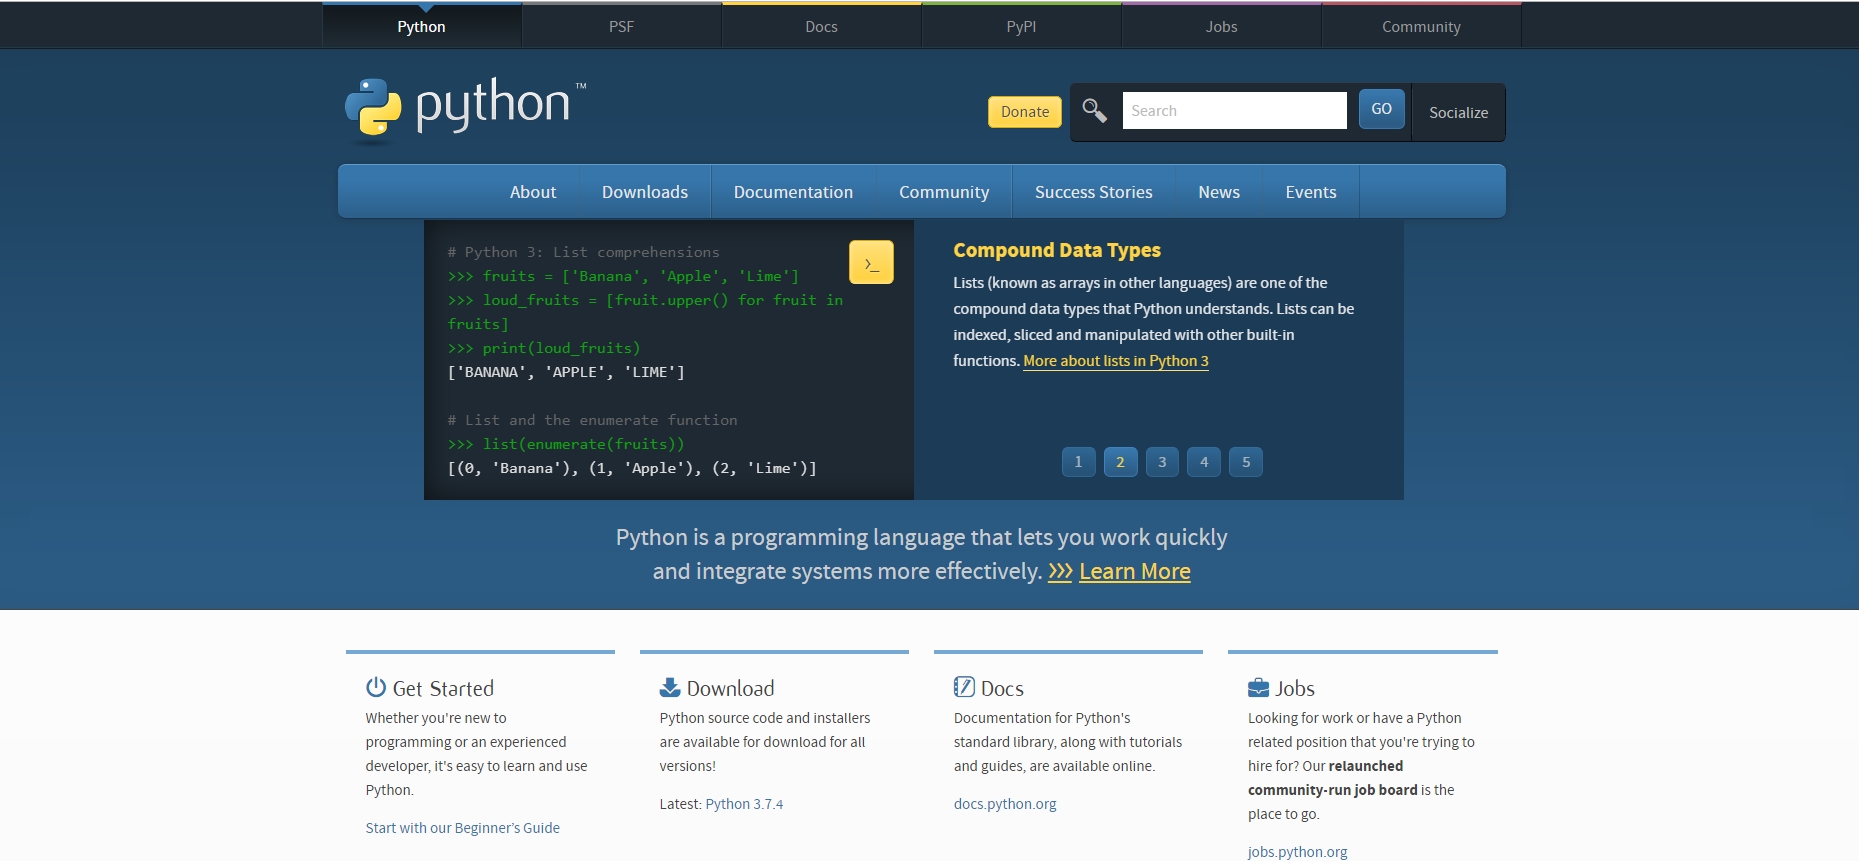1859x861 pixels.
Task: Visit the docs.python.org link
Action: (x=1005, y=804)
